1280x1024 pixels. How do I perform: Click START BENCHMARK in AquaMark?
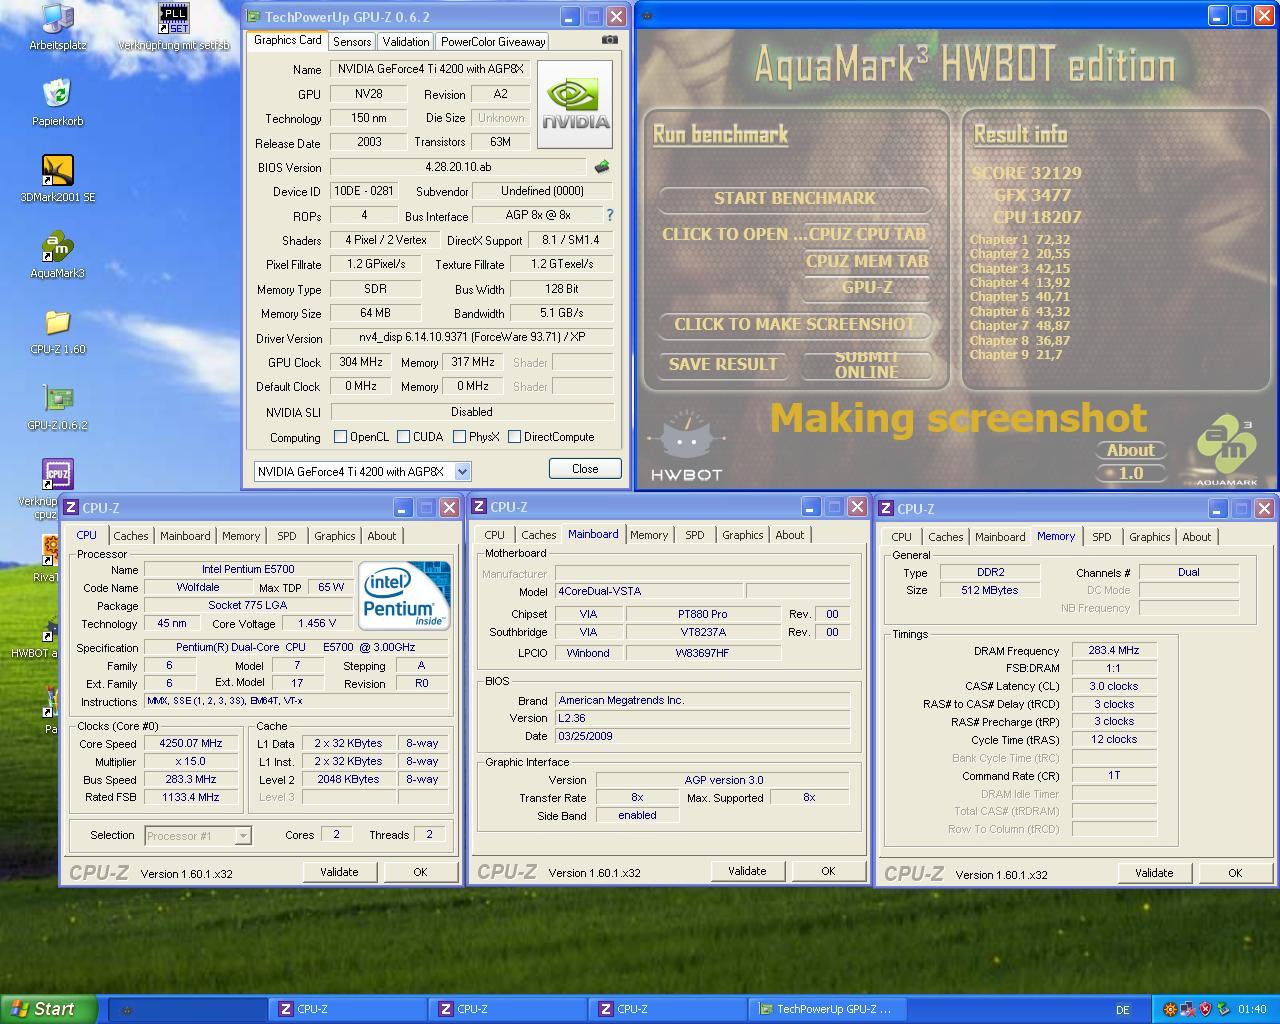795,198
